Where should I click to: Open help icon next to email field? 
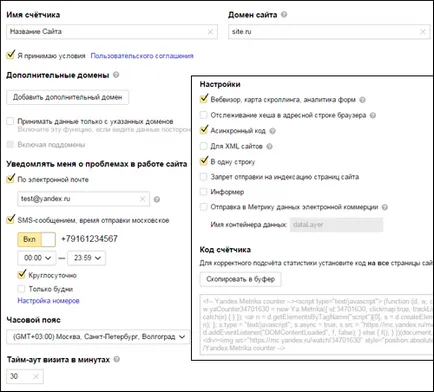157,199
